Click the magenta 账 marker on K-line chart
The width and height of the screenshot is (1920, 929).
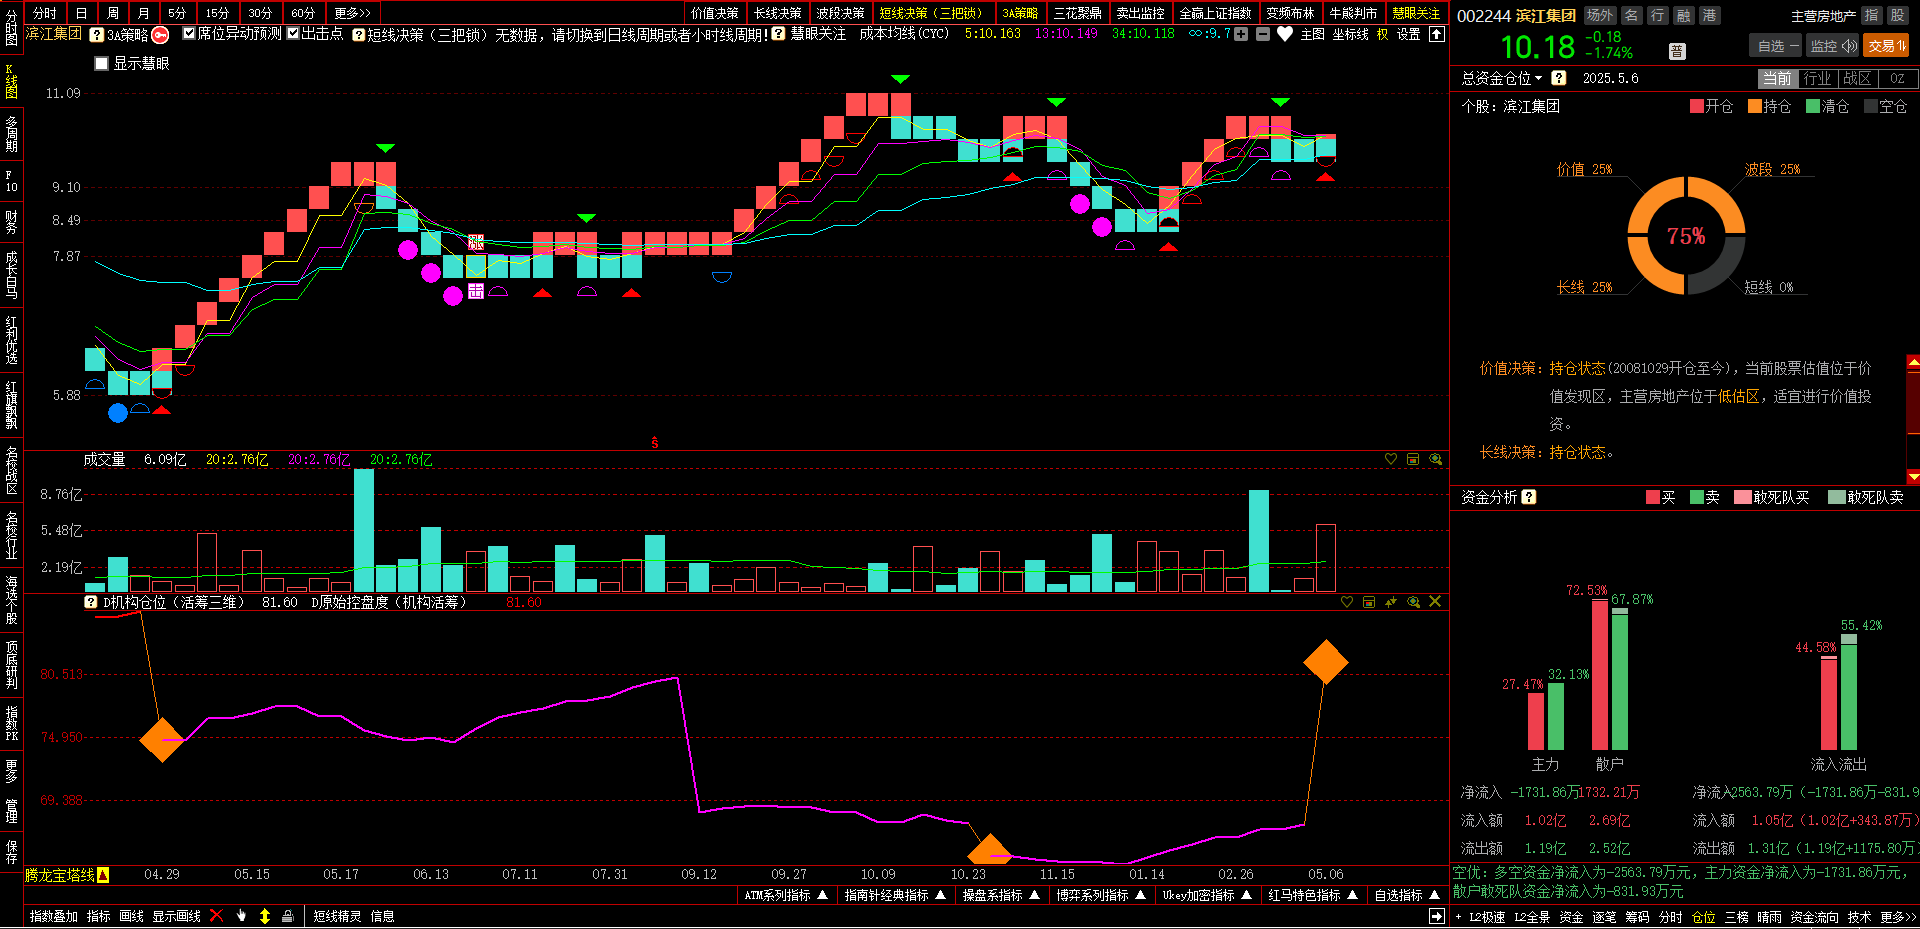coord(476,242)
